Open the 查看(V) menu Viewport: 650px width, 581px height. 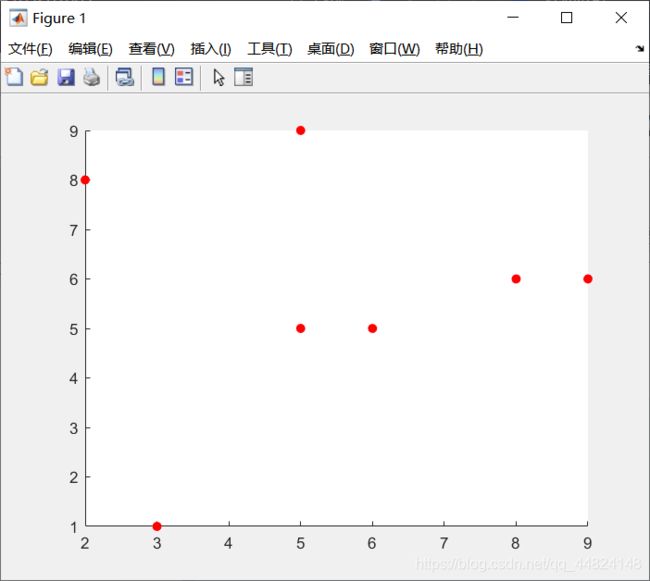151,49
